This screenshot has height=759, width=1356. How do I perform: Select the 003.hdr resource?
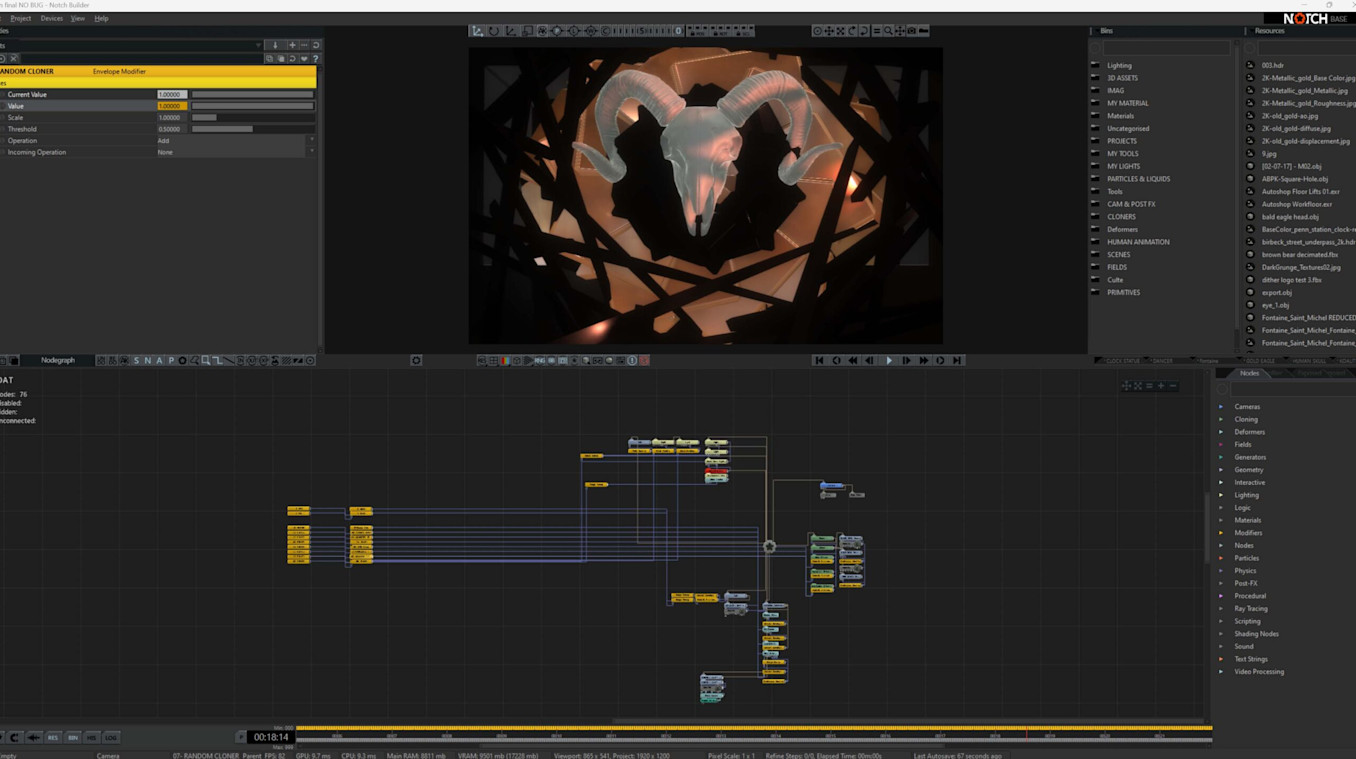pyautogui.click(x=1272, y=65)
